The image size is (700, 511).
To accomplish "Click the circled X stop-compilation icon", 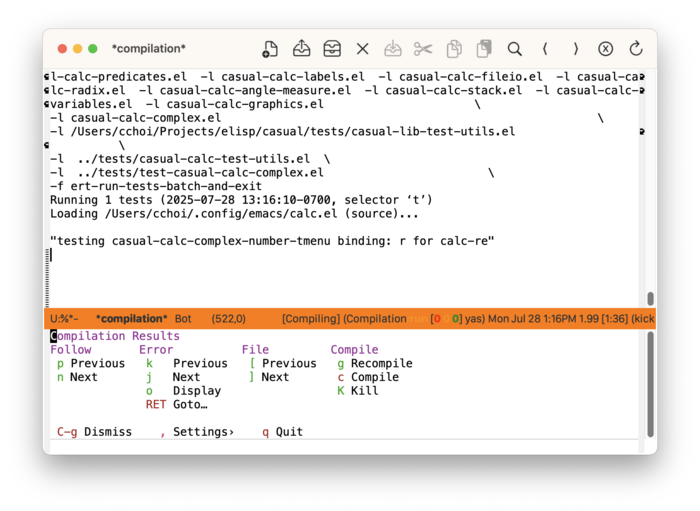I will 605,49.
